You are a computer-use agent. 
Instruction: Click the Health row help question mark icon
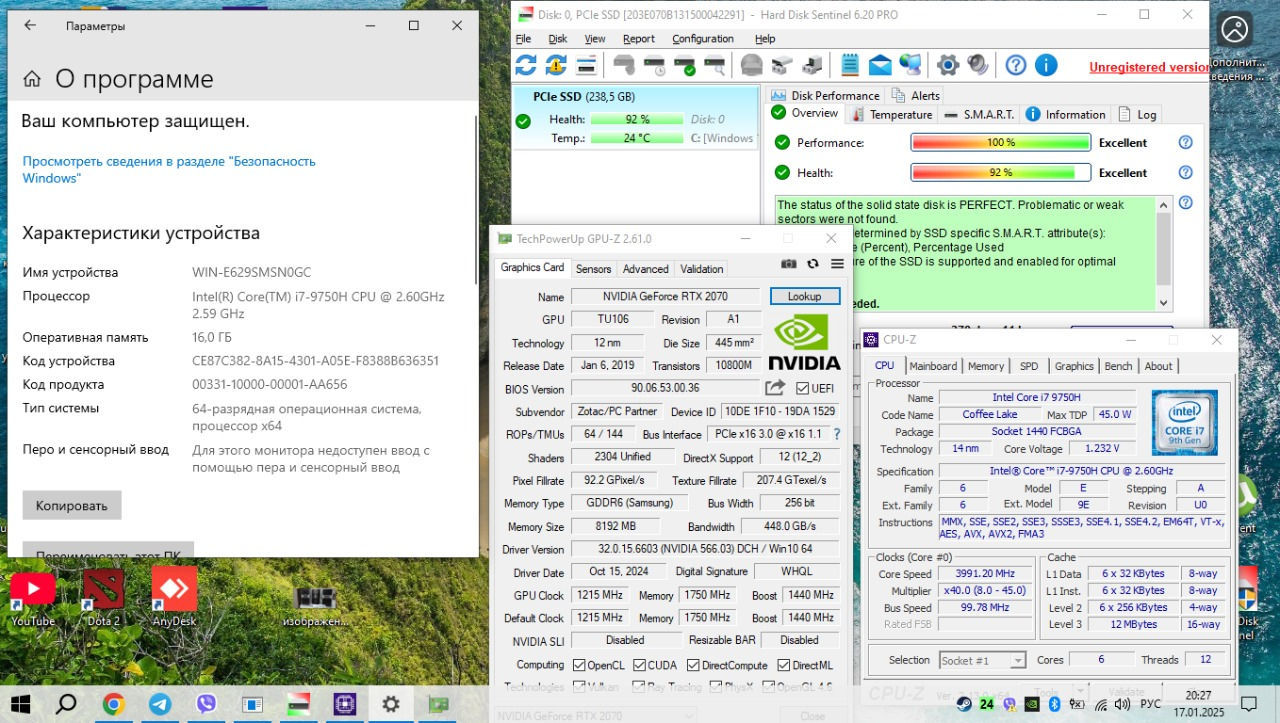coord(1186,173)
